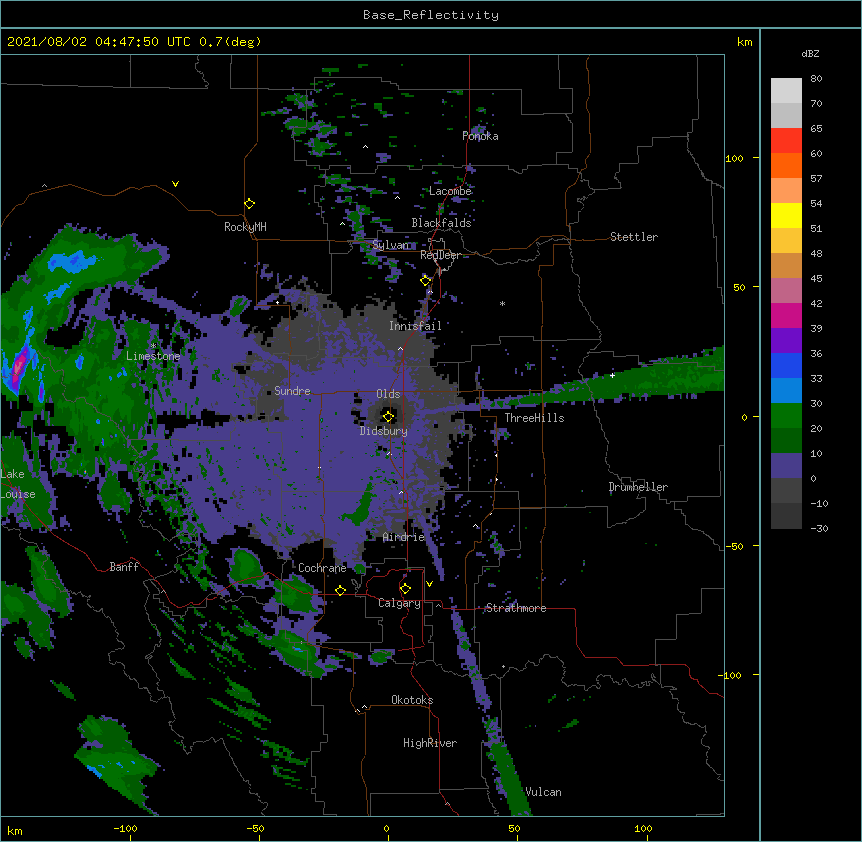The image size is (862, 842).
Task: Click the km unit label at top right
Action: point(744,42)
